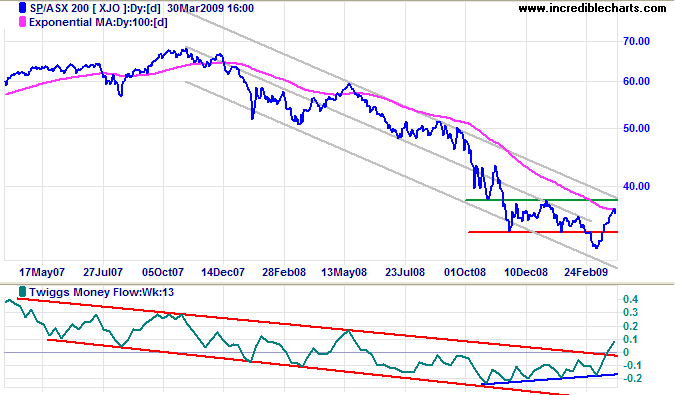The image size is (675, 395).
Task: Click the blue SP/ASX 200 legend swatch
Action: point(22,8)
